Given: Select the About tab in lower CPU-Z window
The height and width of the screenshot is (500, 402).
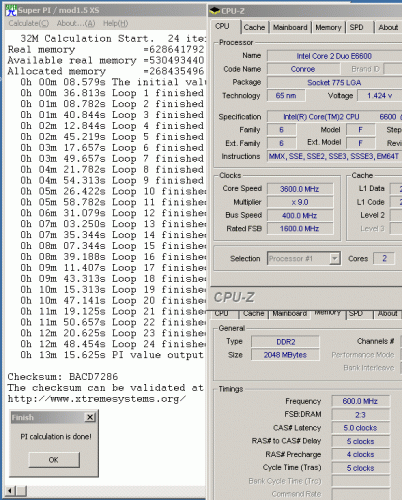Looking at the screenshot, I should pyautogui.click(x=387, y=314).
